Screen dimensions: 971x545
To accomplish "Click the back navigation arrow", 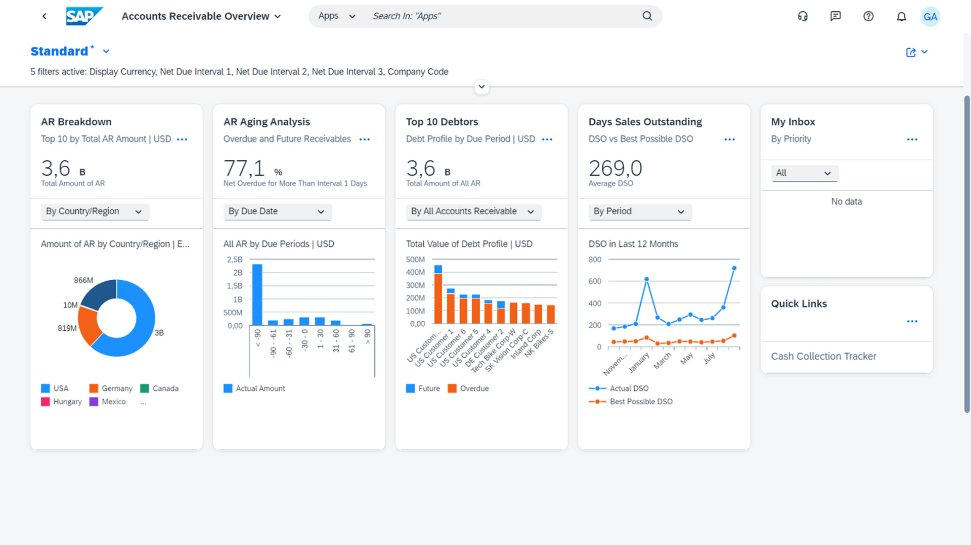I will coord(44,16).
